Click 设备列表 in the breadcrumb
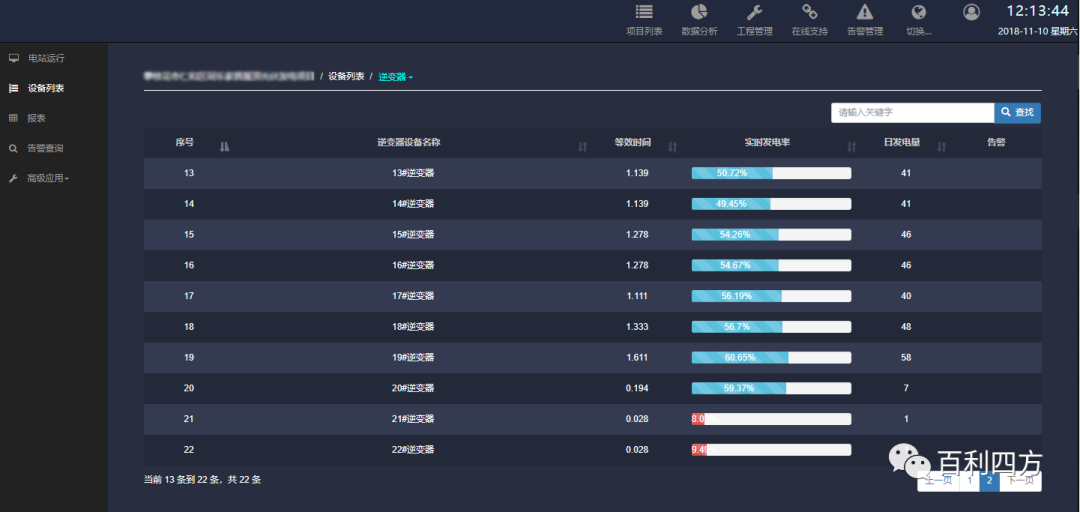 346,77
